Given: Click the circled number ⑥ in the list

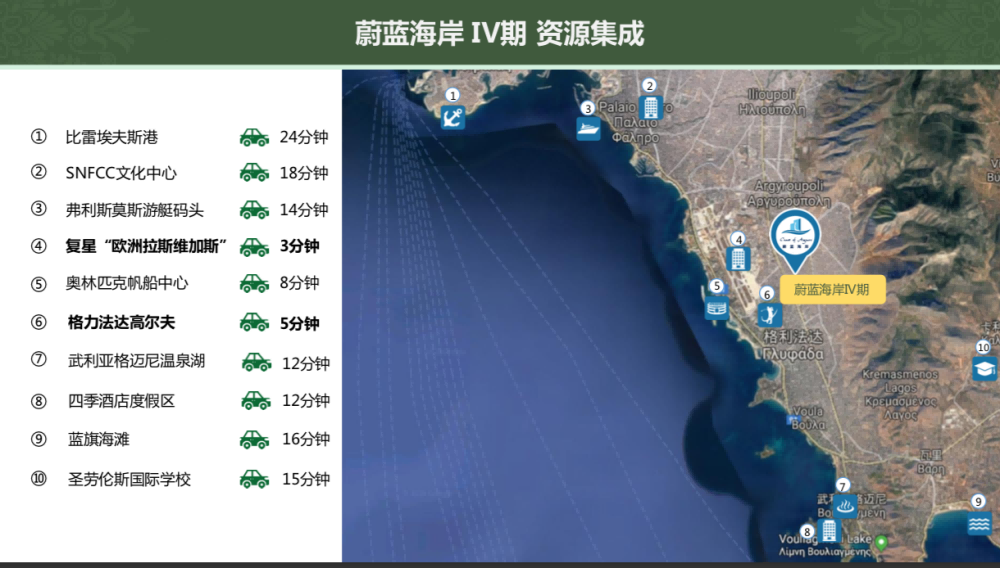Looking at the screenshot, I should (39, 323).
